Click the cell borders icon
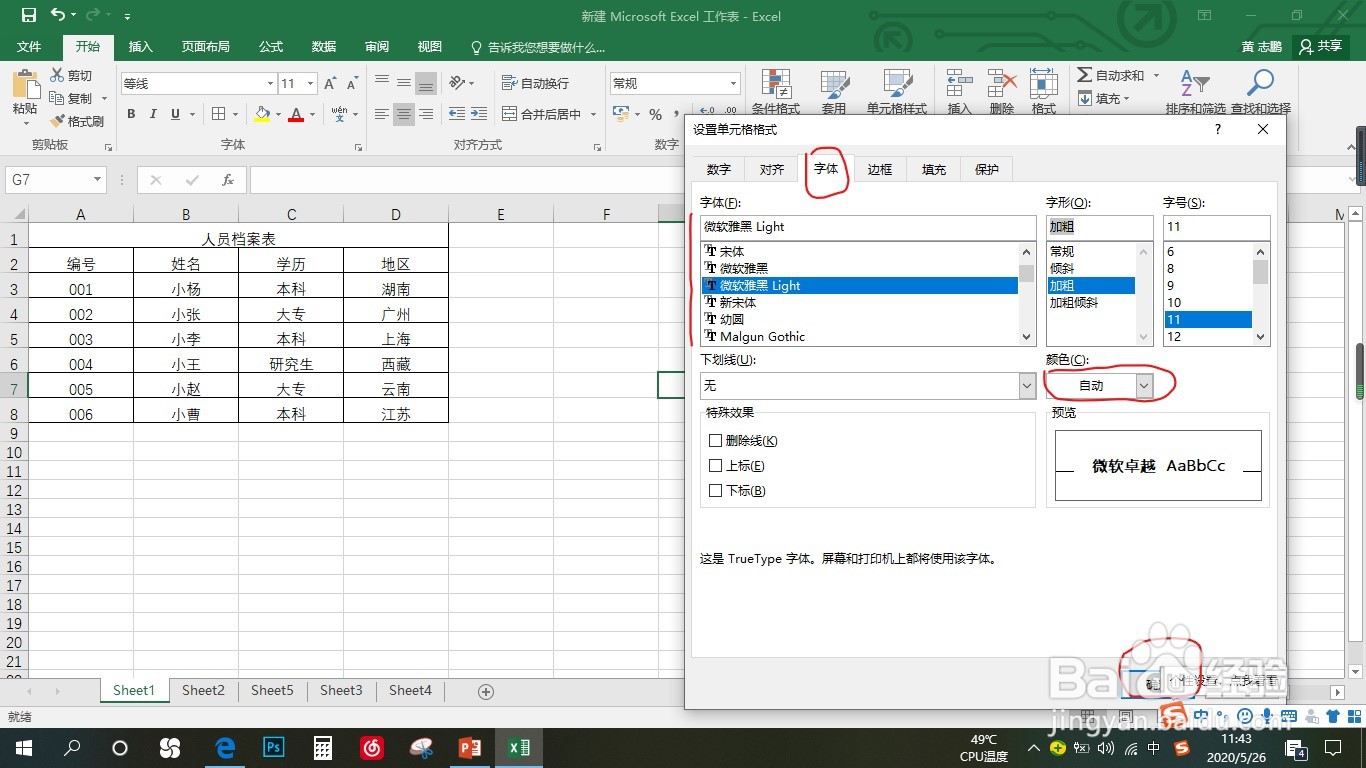The image size is (1366, 768). [219, 114]
